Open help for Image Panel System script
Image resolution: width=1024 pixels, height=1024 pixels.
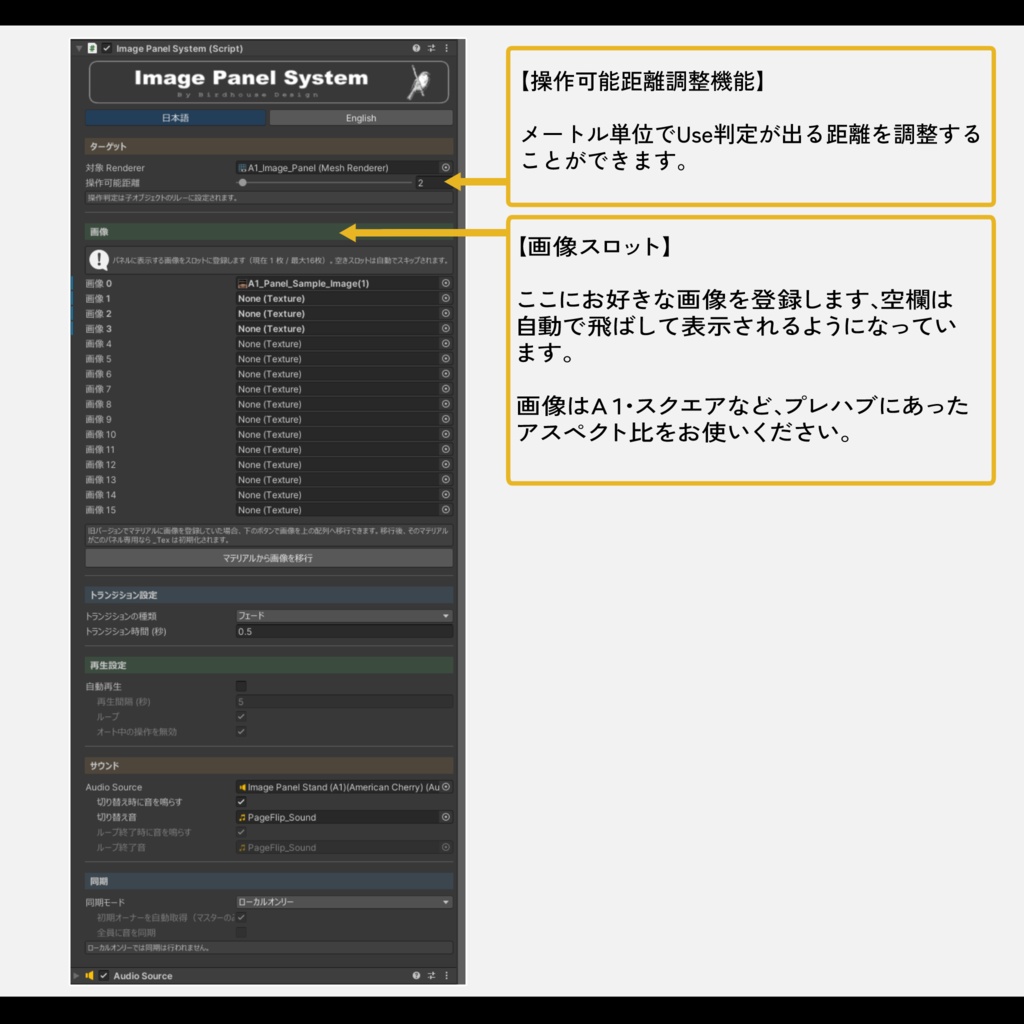coord(416,48)
